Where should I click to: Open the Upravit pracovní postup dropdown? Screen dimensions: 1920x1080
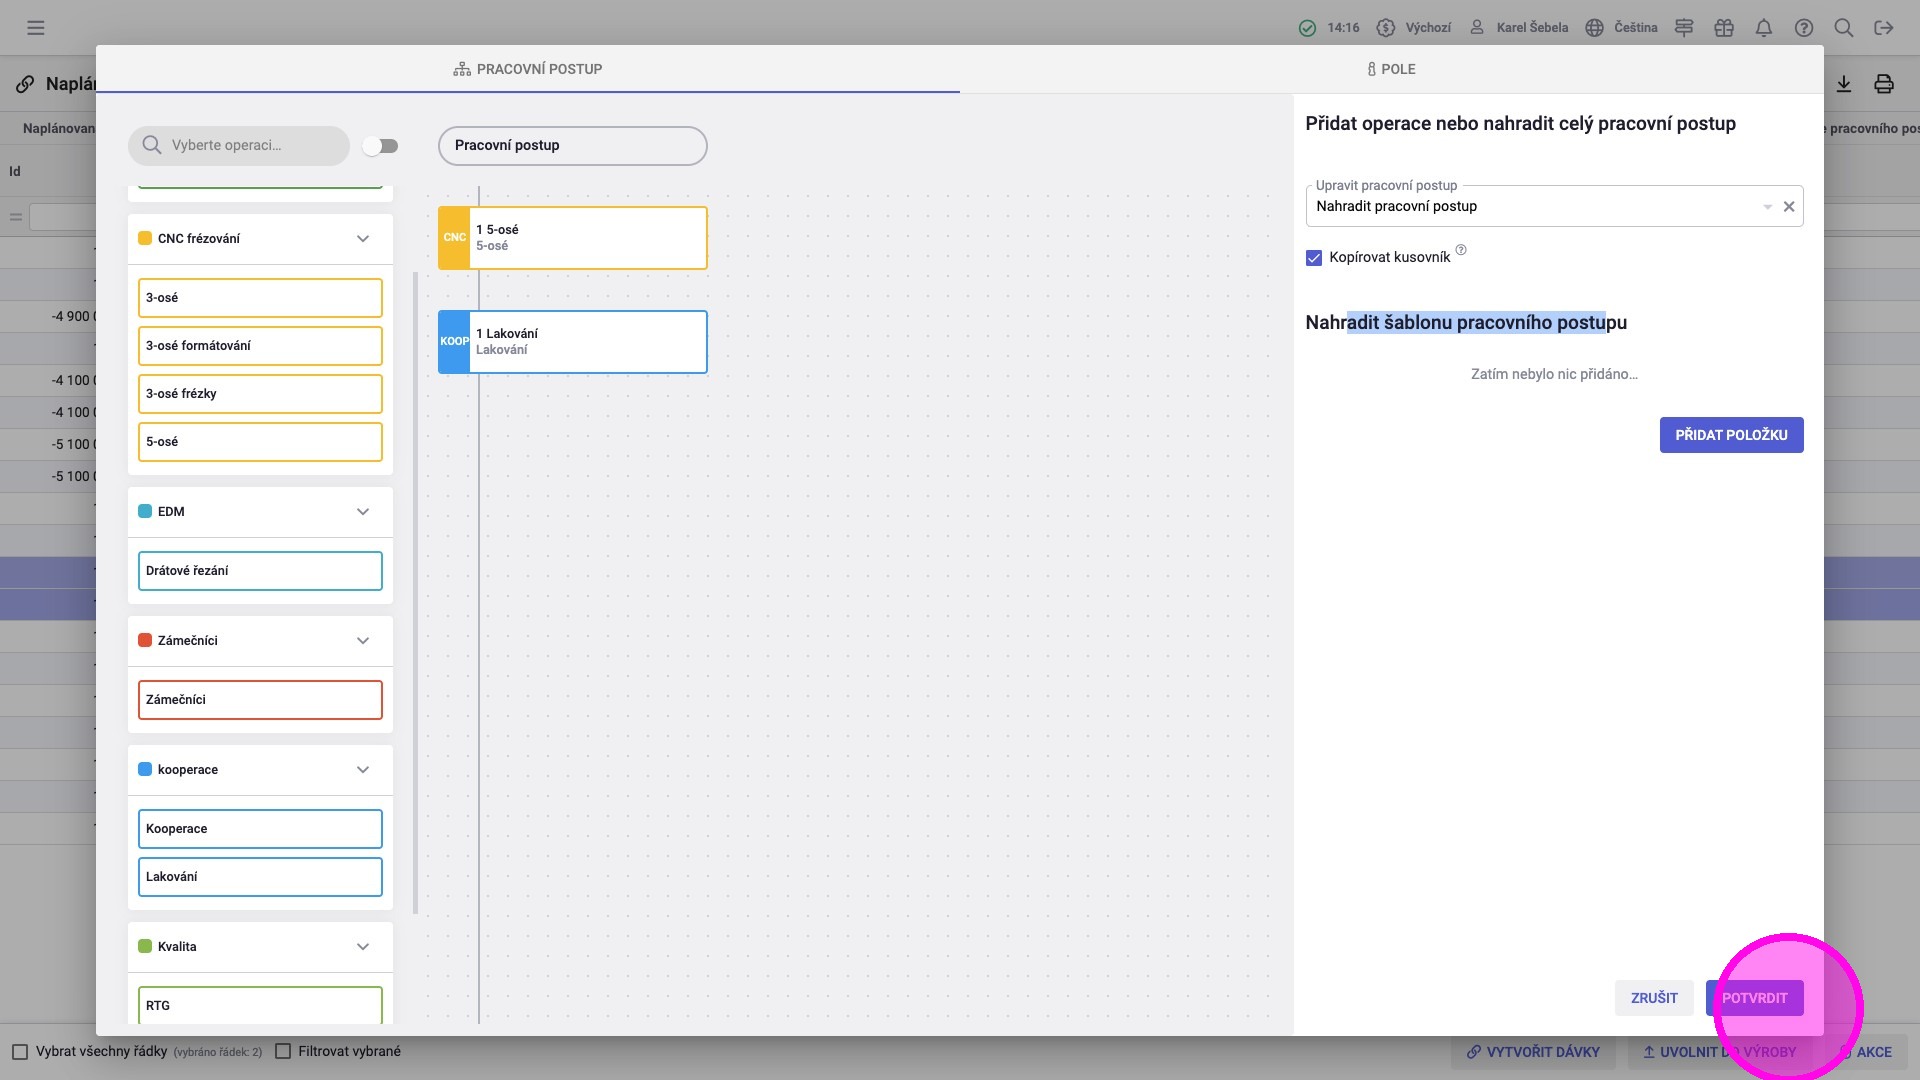[1766, 207]
